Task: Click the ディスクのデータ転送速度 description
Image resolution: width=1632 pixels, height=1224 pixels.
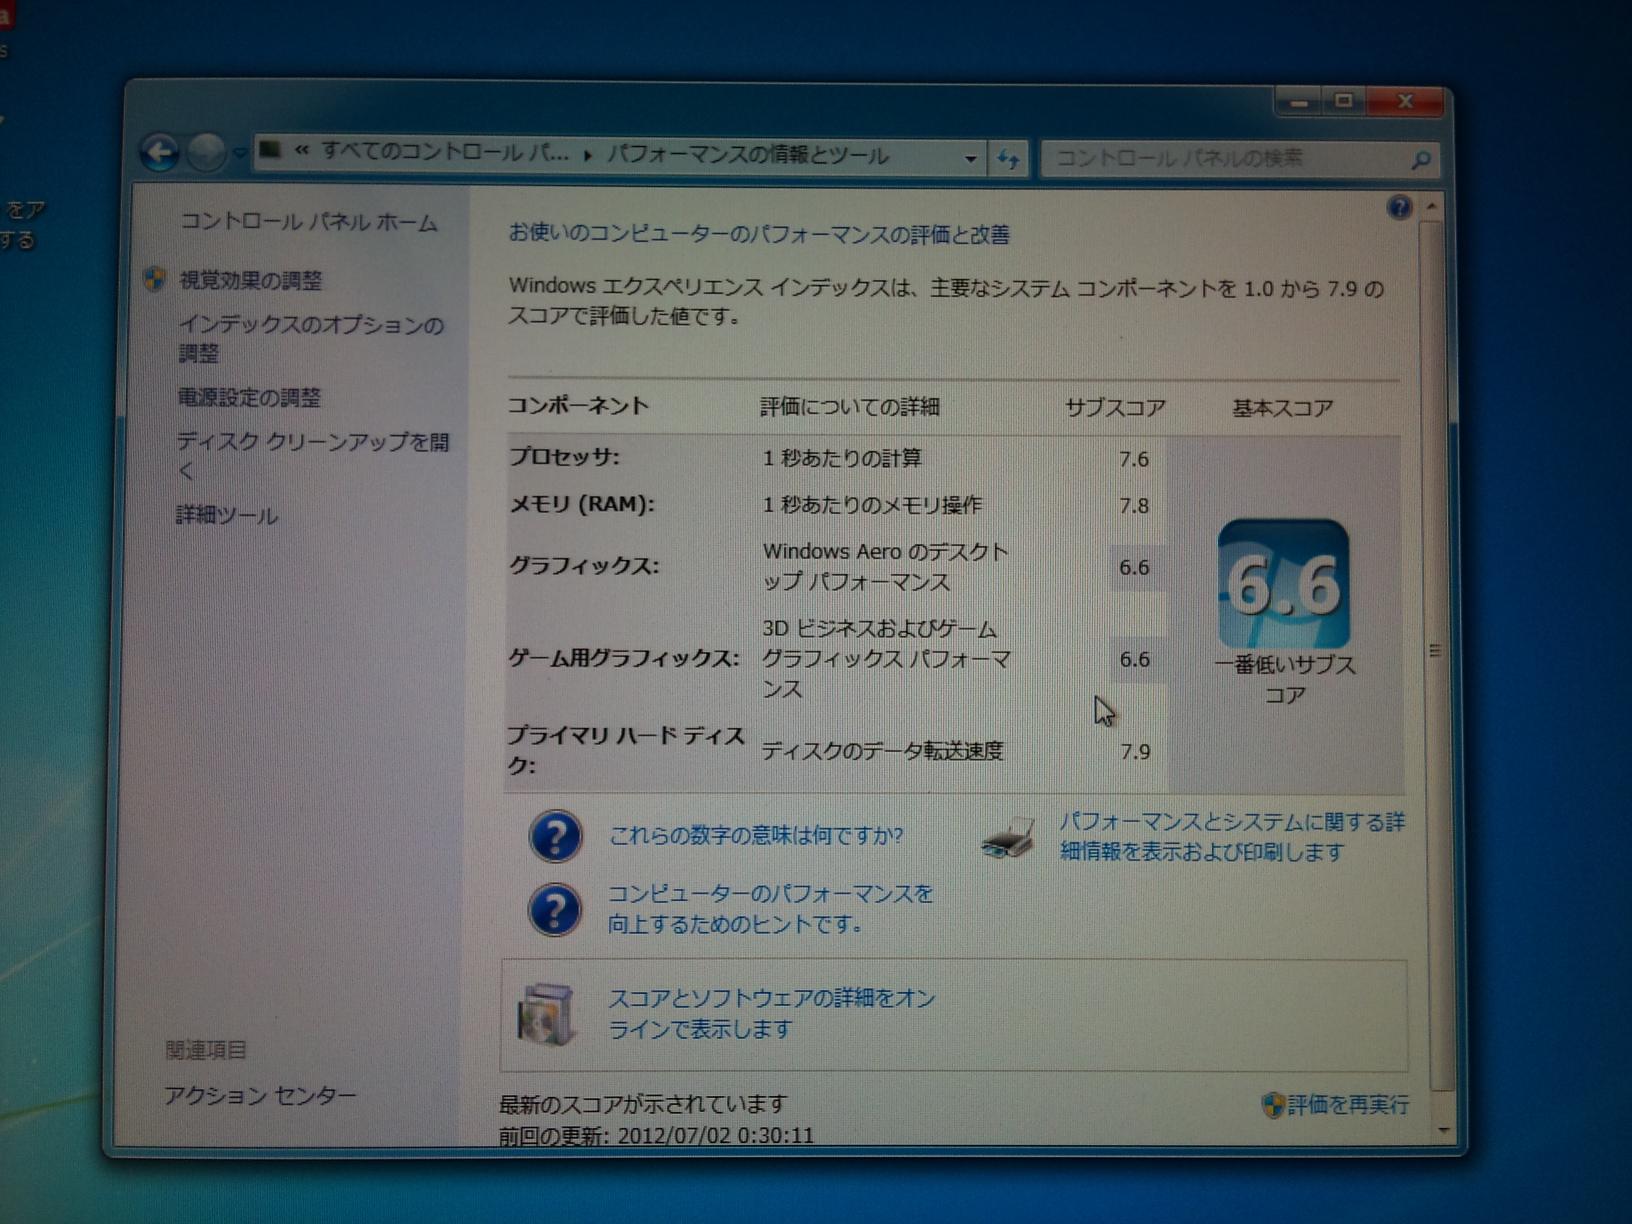Action: 883,751
